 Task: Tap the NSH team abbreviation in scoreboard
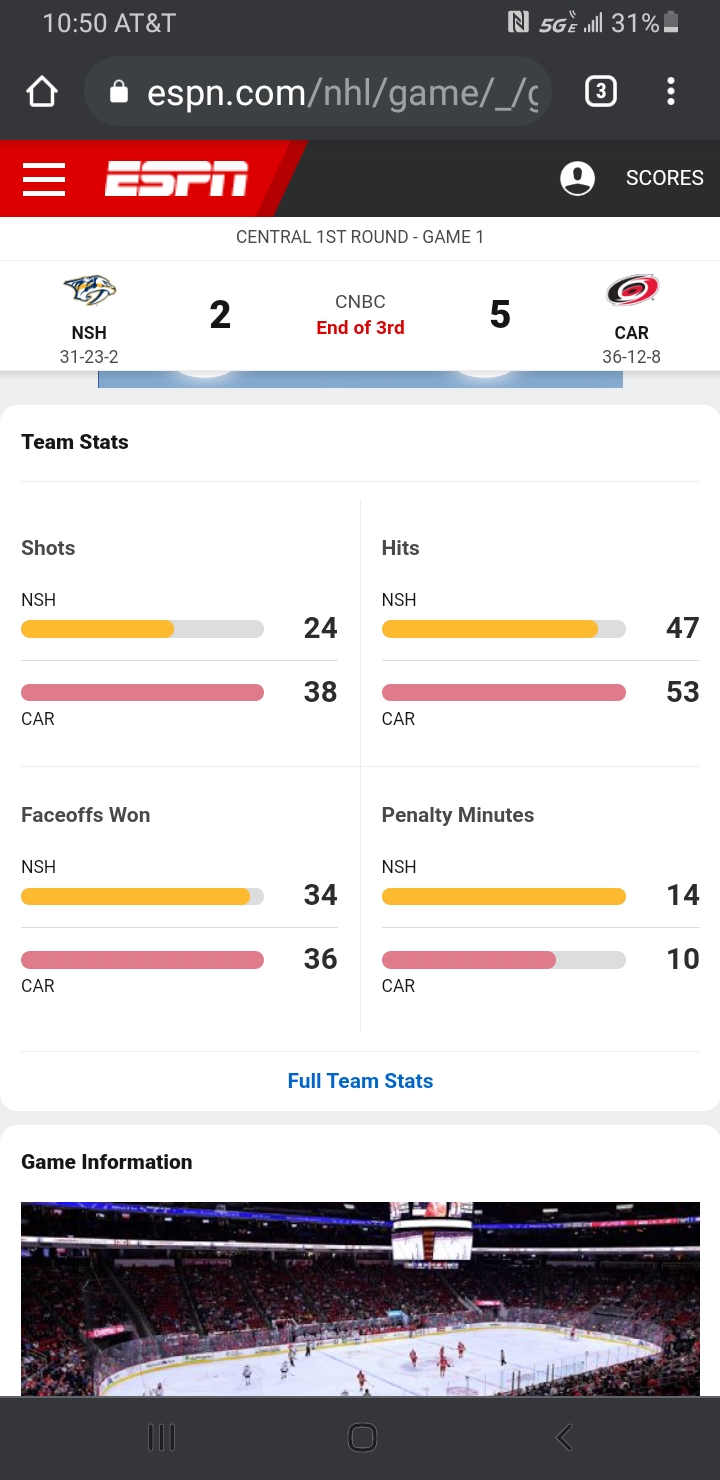(x=89, y=333)
